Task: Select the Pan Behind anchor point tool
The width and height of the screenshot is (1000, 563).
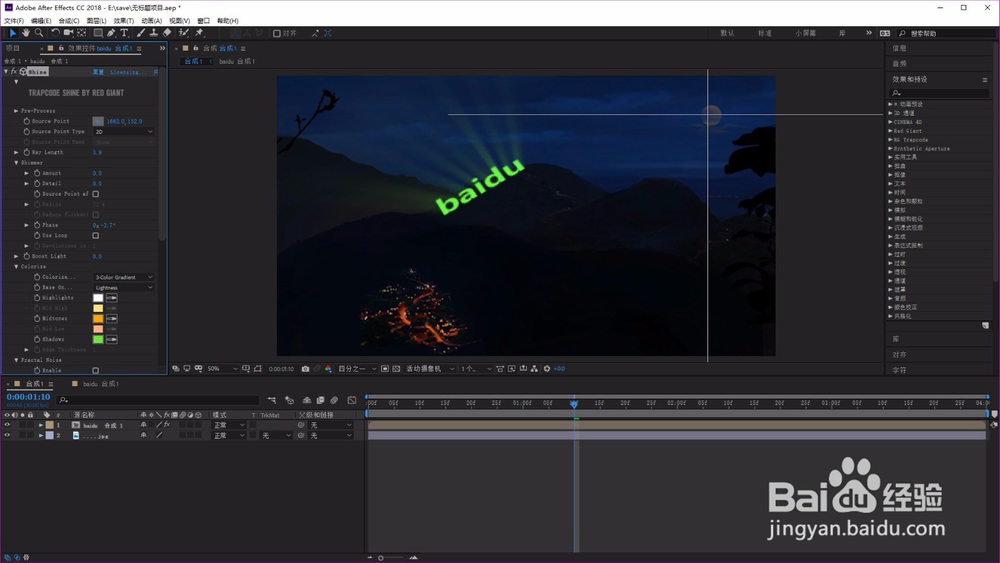Action: point(82,33)
